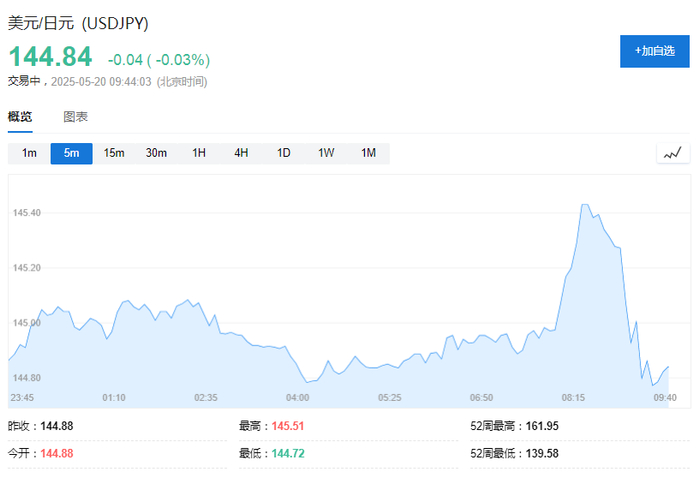
Task: Click the line chart type icon
Action: 673,153
